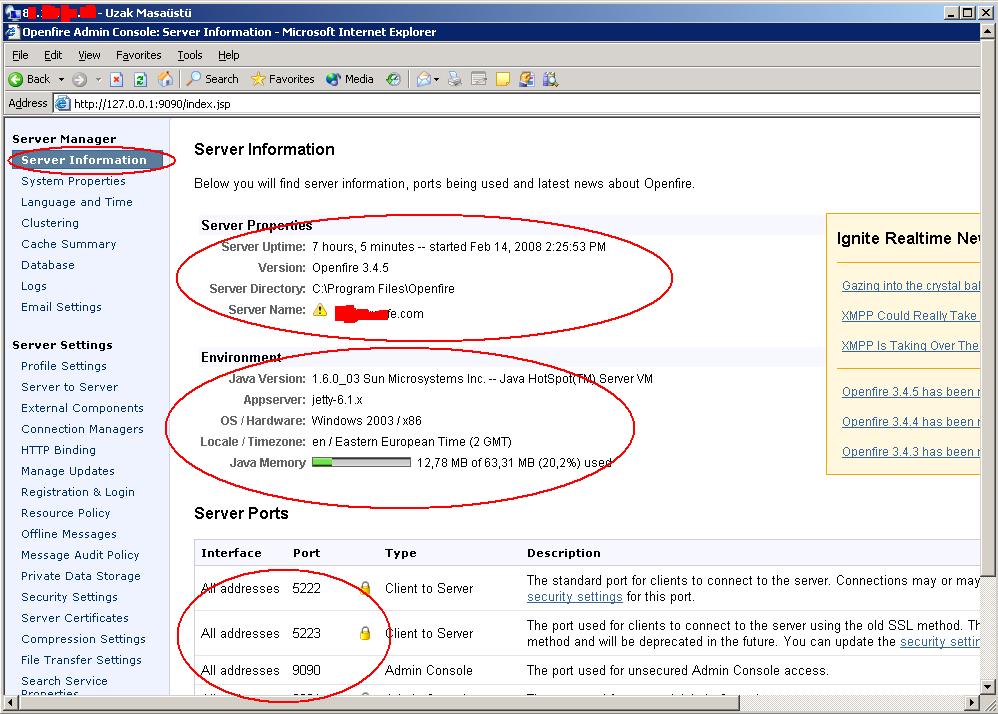Open Connection Managers settings
This screenshot has height=714, width=998.
(x=82, y=429)
